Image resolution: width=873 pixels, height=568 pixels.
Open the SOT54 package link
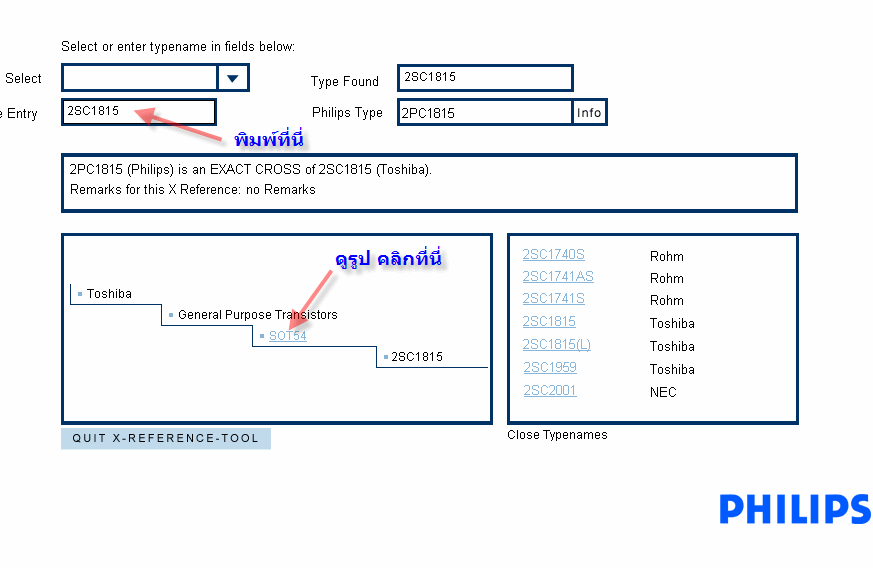(287, 336)
